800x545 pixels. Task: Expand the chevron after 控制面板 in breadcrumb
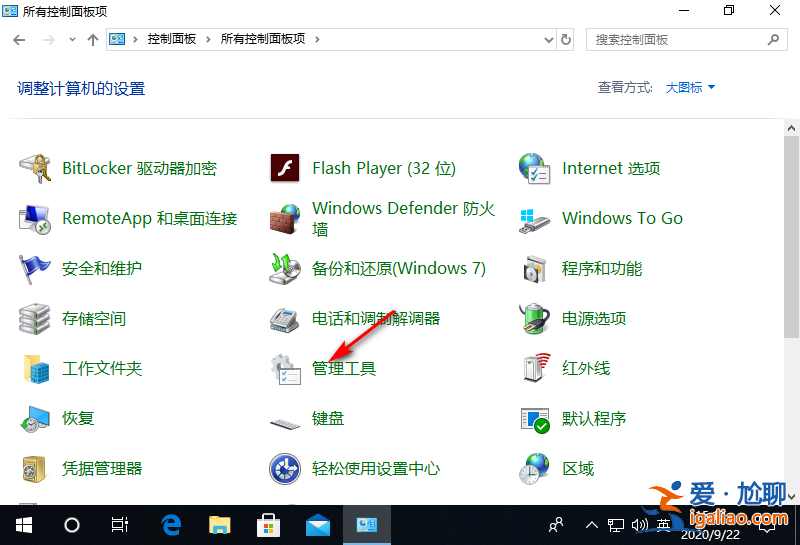coord(208,39)
